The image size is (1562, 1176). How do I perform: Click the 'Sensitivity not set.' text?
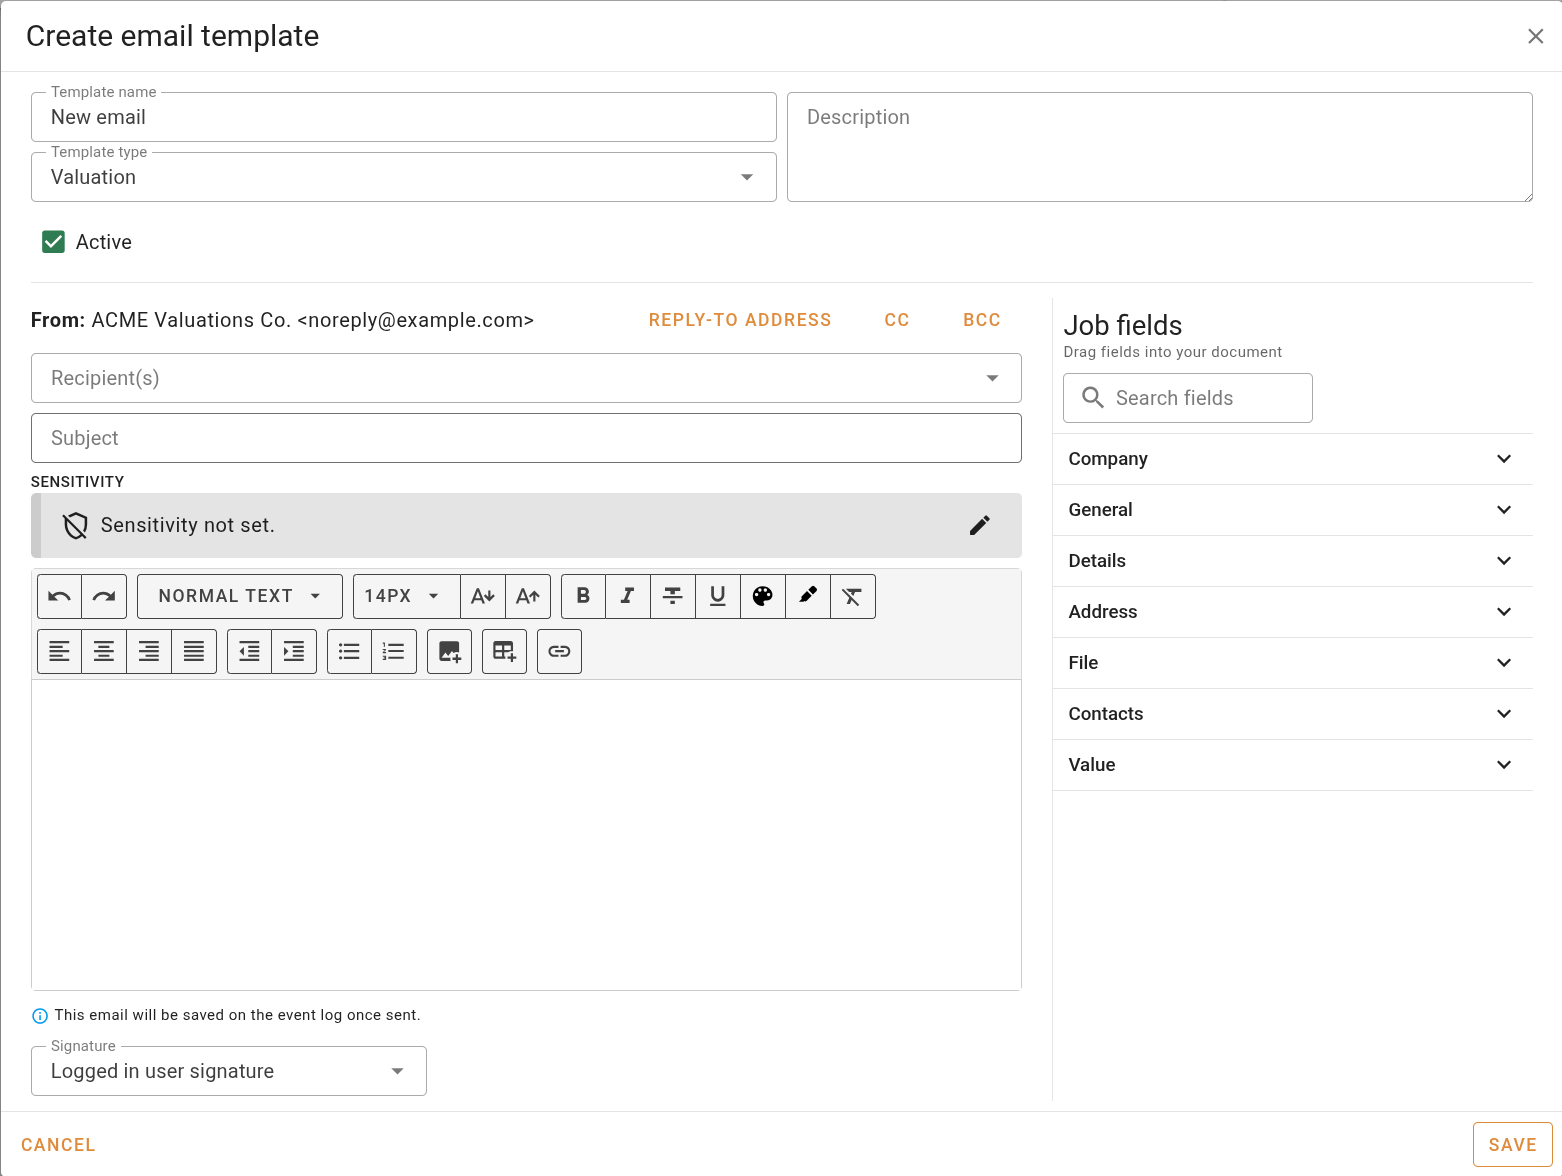pyautogui.click(x=188, y=525)
